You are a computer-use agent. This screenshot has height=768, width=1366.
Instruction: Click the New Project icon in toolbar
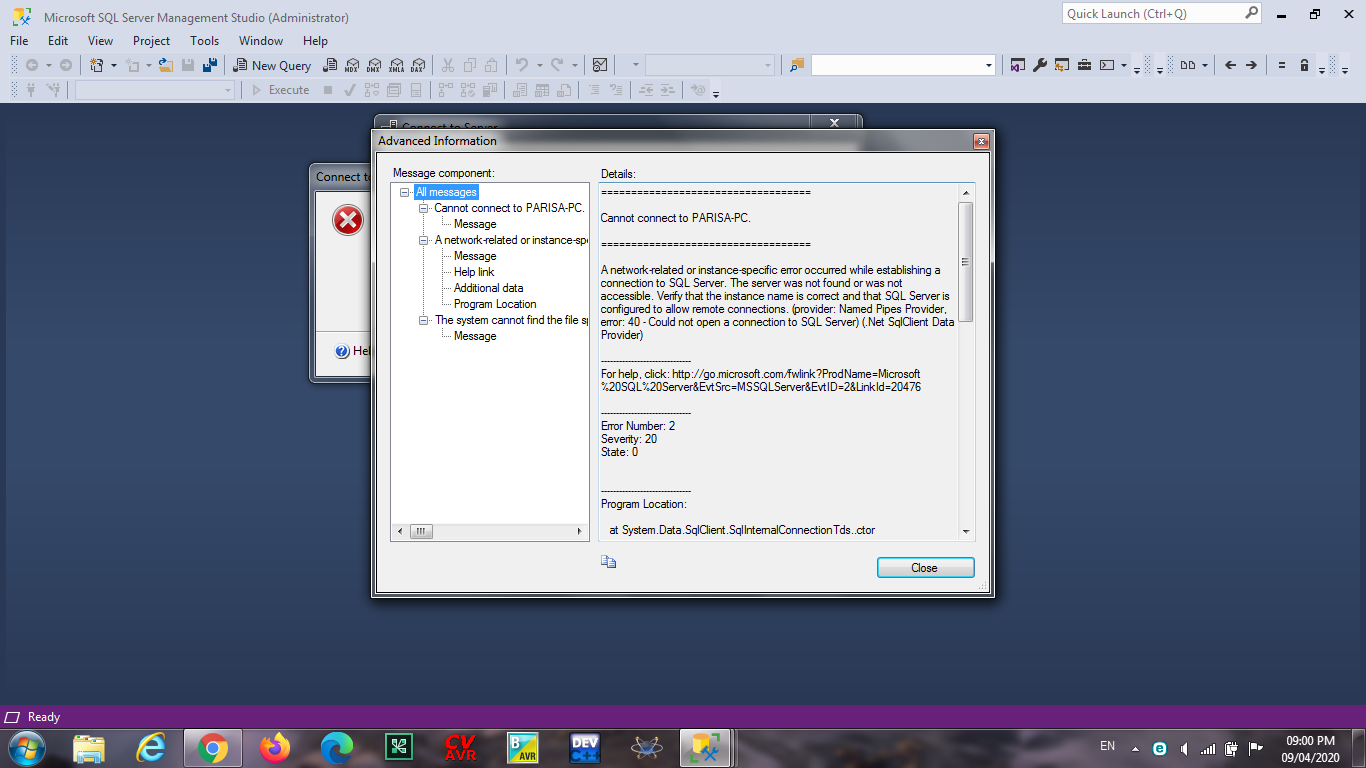tap(97, 65)
